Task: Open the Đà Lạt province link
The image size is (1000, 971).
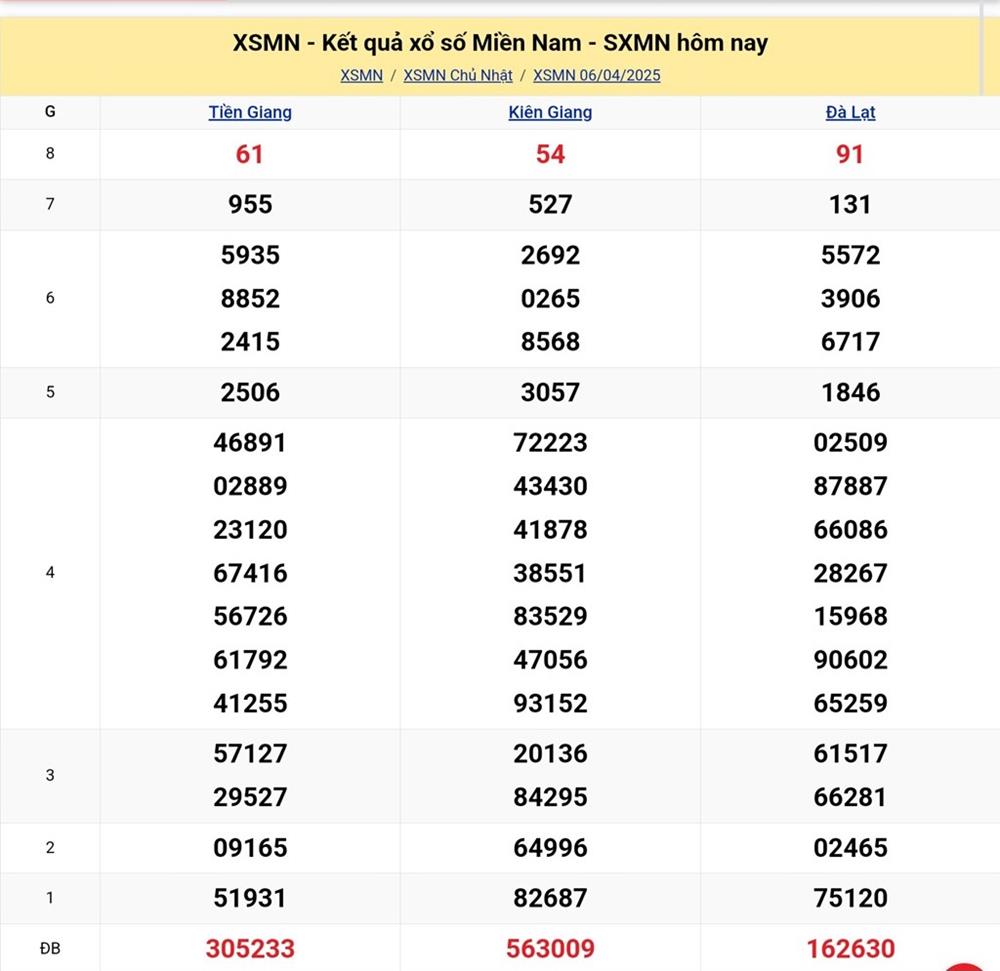Action: 850,112
